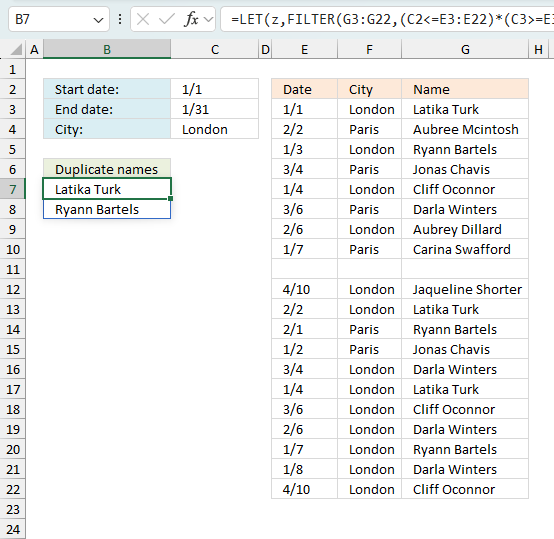Click Paris city cell in row 4
Viewport: 554px width, 539px height.
pyautogui.click(x=369, y=130)
